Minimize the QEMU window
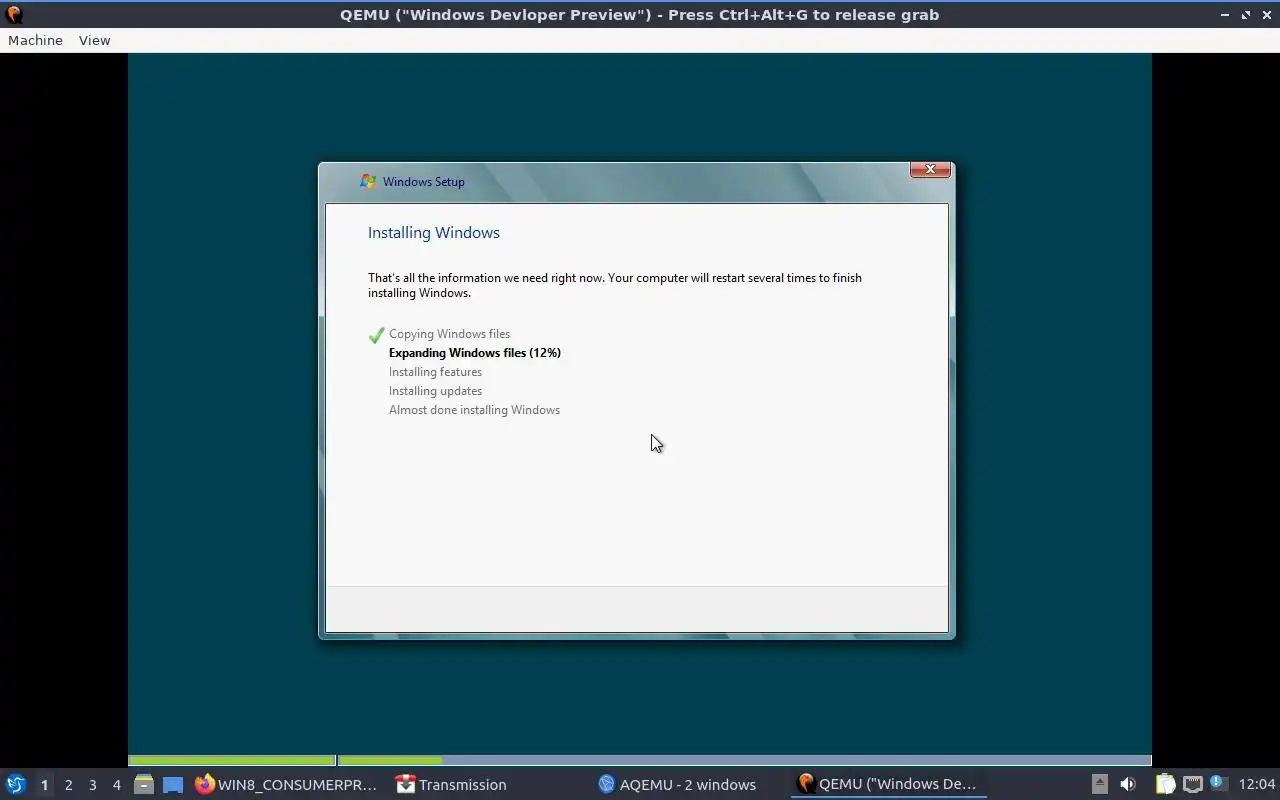Image resolution: width=1280 pixels, height=800 pixels. pos(1225,15)
